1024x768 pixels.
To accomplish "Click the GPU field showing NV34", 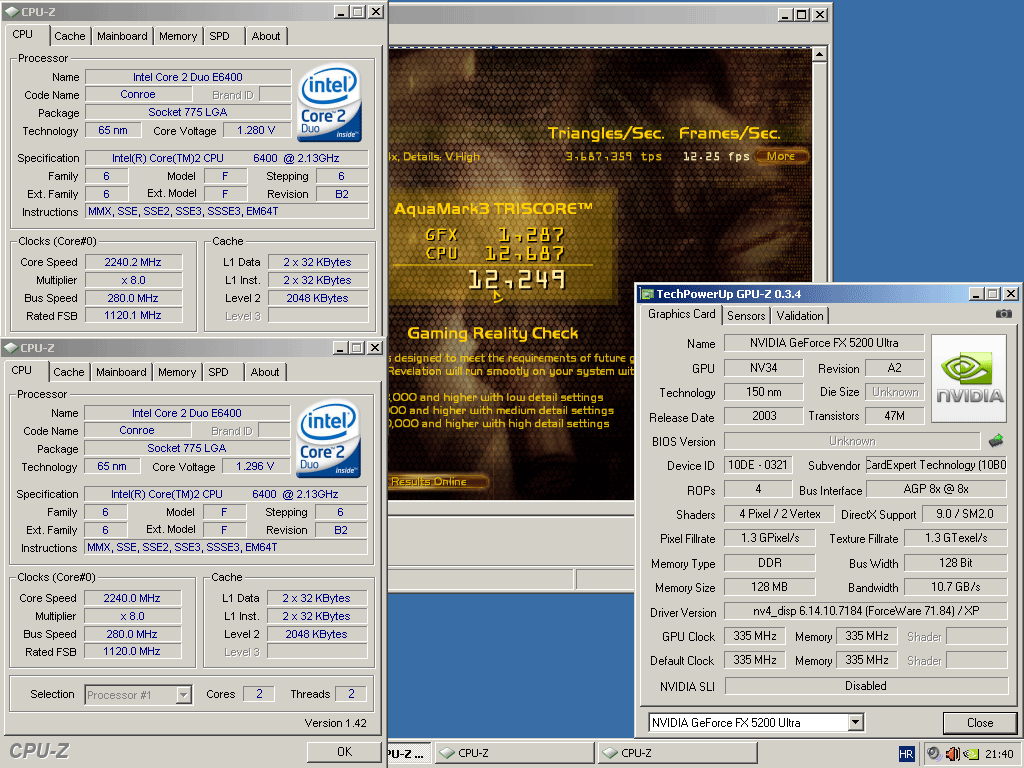I will tap(764, 368).
